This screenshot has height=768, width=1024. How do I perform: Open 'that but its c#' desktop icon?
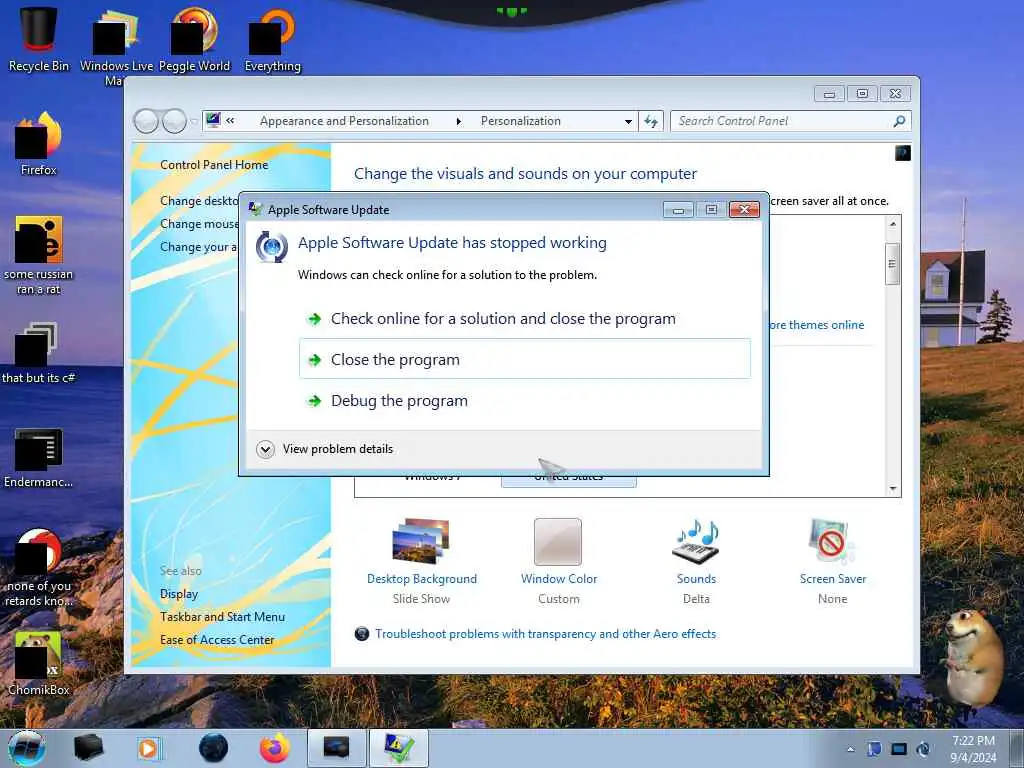pos(39,353)
